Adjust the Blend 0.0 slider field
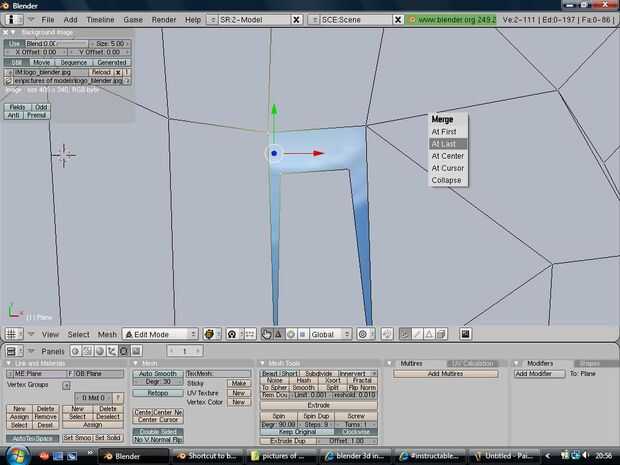Screen dimensions: 620x465 pos(57,43)
